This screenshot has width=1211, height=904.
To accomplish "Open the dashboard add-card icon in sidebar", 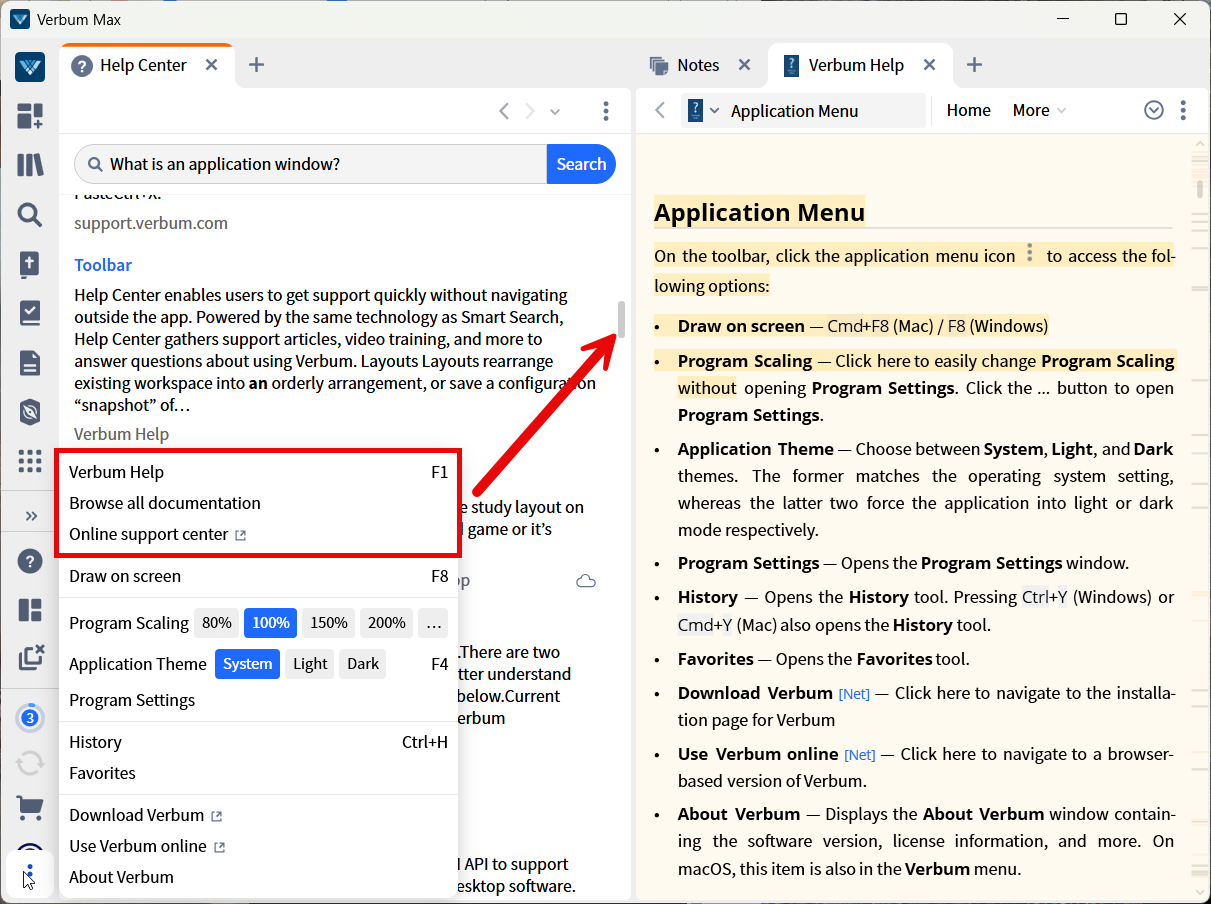I will [x=30, y=116].
